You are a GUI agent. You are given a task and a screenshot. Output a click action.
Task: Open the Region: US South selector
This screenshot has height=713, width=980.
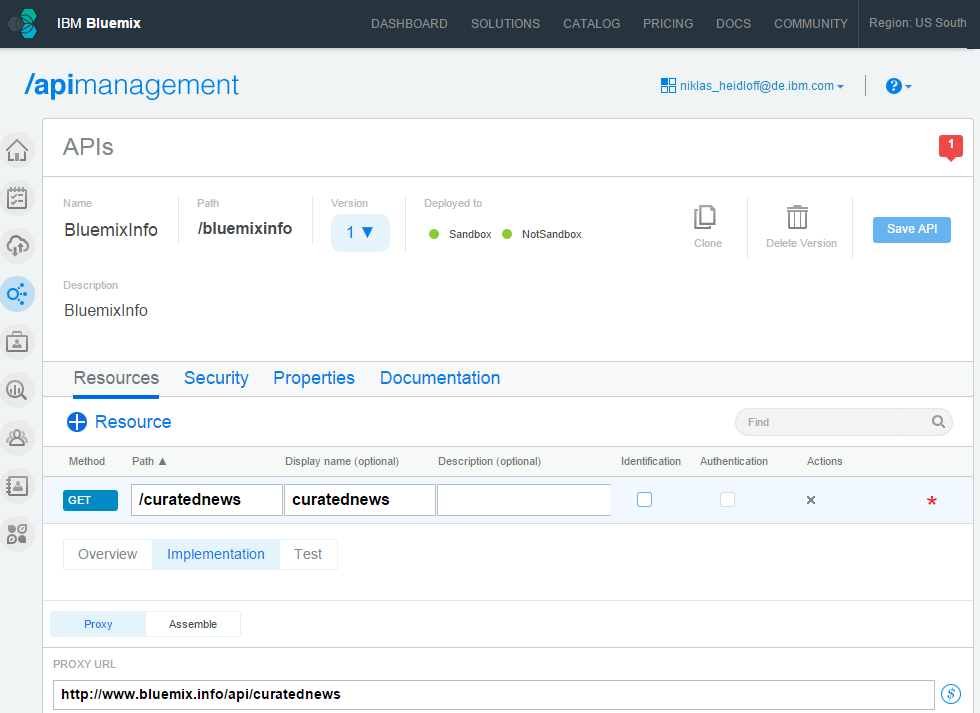click(x=918, y=23)
